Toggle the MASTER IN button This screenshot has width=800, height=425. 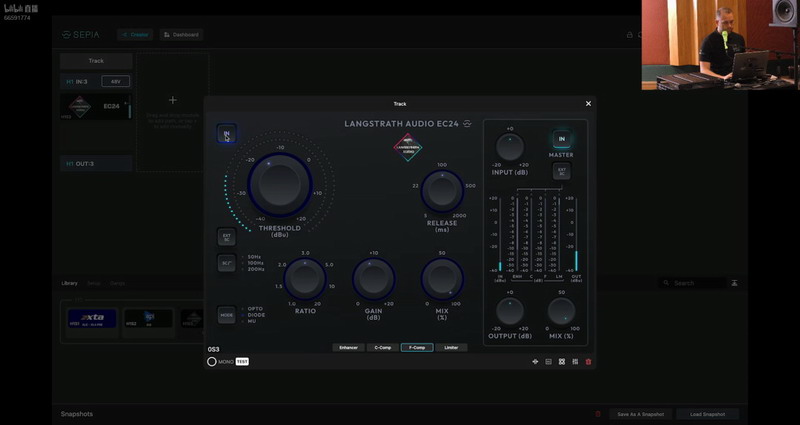(x=562, y=139)
